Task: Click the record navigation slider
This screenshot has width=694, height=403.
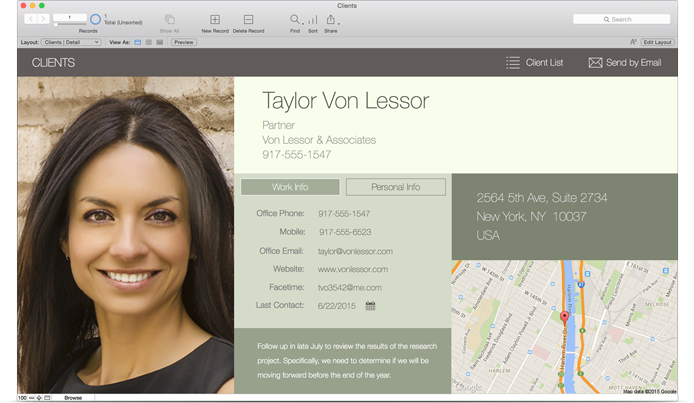Action: [69, 24]
